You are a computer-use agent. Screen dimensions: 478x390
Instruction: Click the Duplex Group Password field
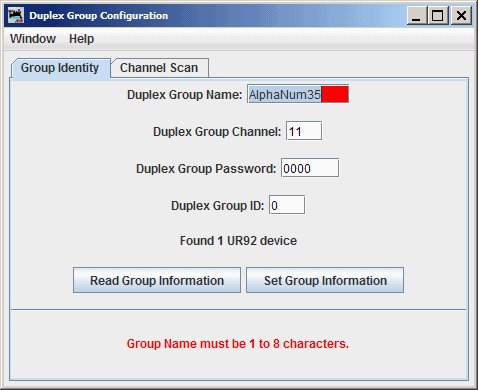310,168
